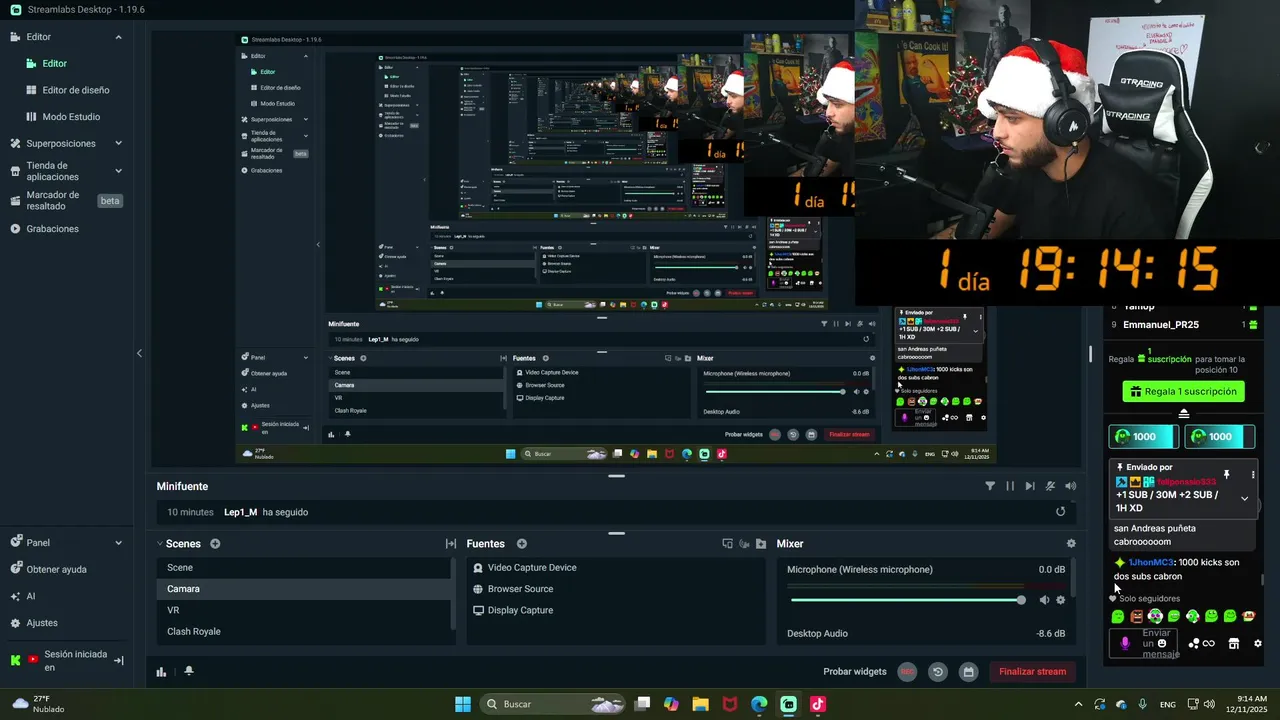Open Microsoft Edge from taskbar

[x=759, y=704]
